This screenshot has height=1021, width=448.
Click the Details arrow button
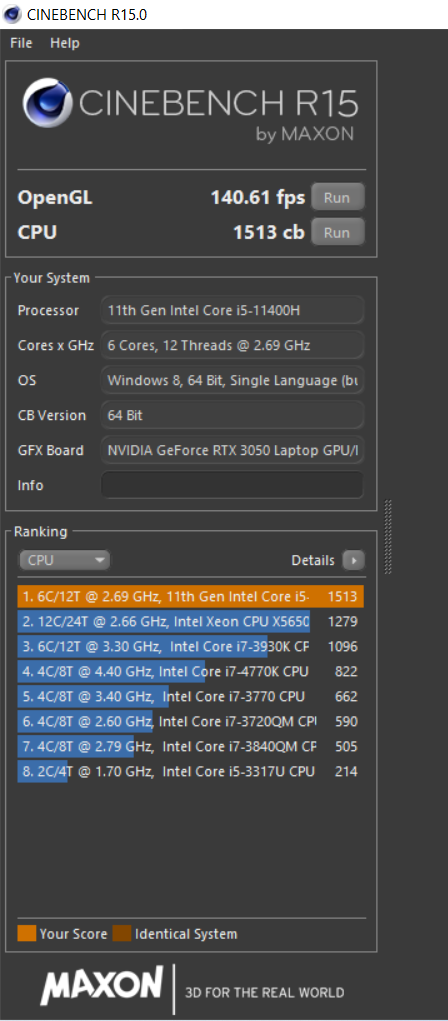(354, 560)
